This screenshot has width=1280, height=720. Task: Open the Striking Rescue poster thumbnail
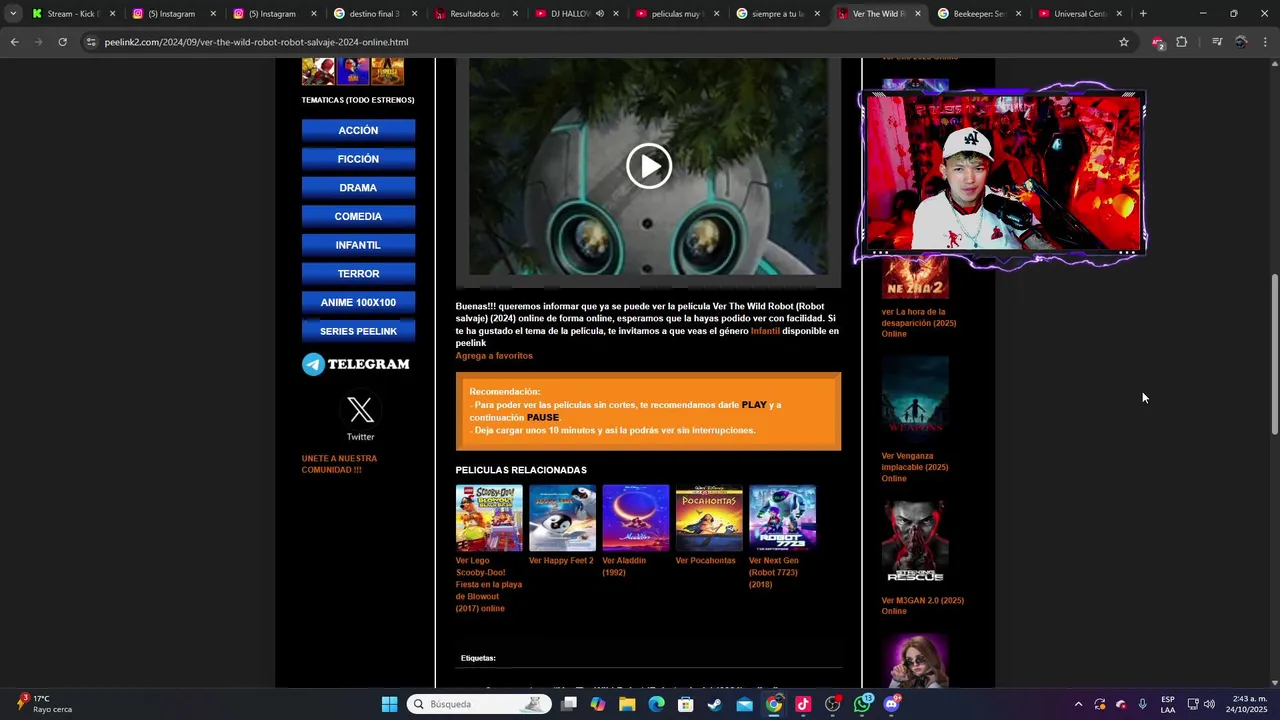[x=915, y=542]
